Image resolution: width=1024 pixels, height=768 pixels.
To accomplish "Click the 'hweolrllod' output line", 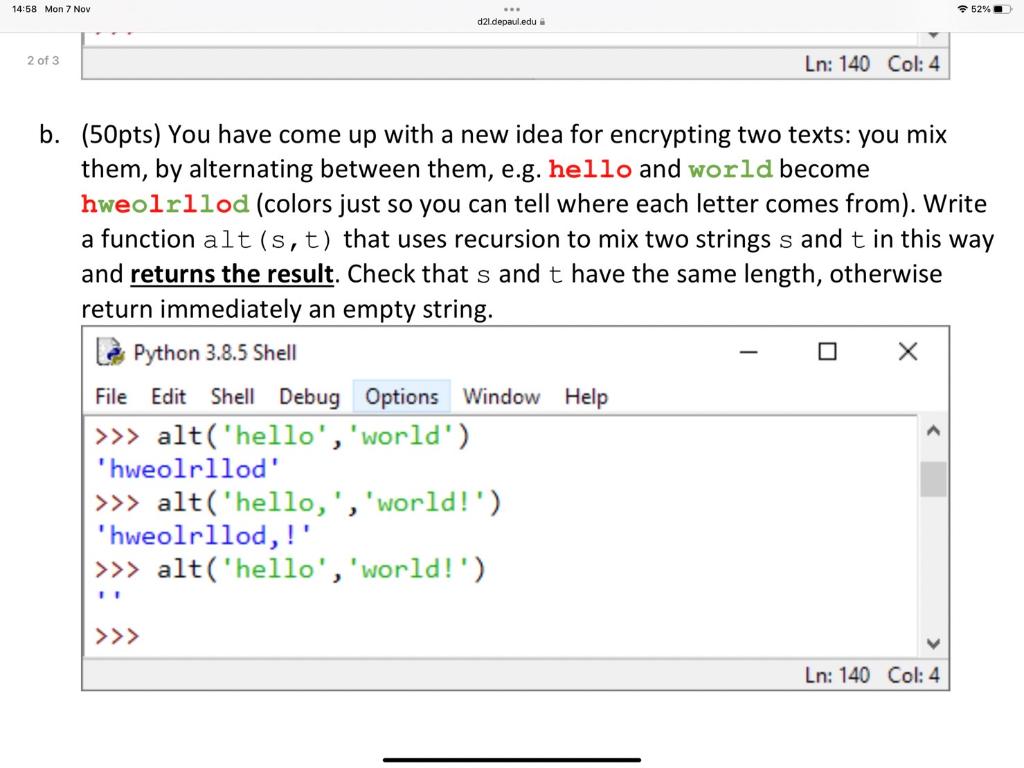I will coord(188,469).
